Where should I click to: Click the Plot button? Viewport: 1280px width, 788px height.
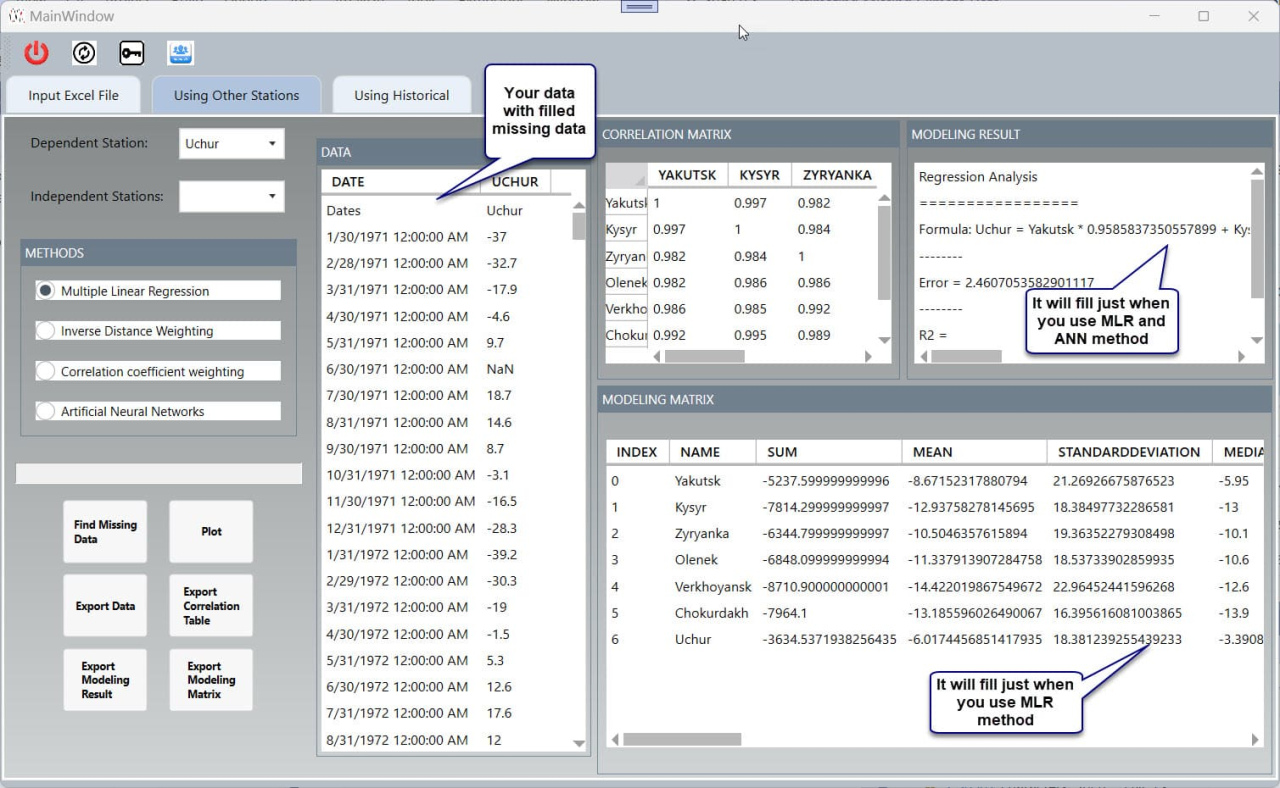[x=211, y=532]
